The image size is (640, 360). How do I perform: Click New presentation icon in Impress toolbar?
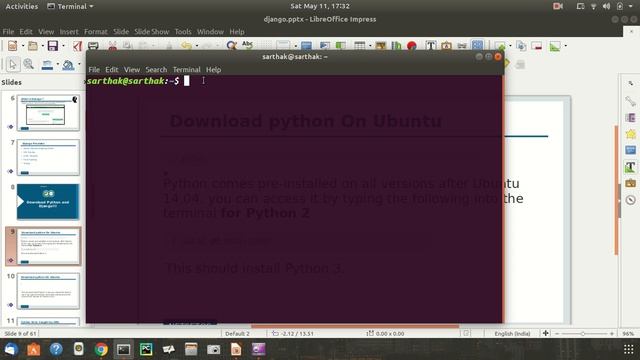pos(13,46)
